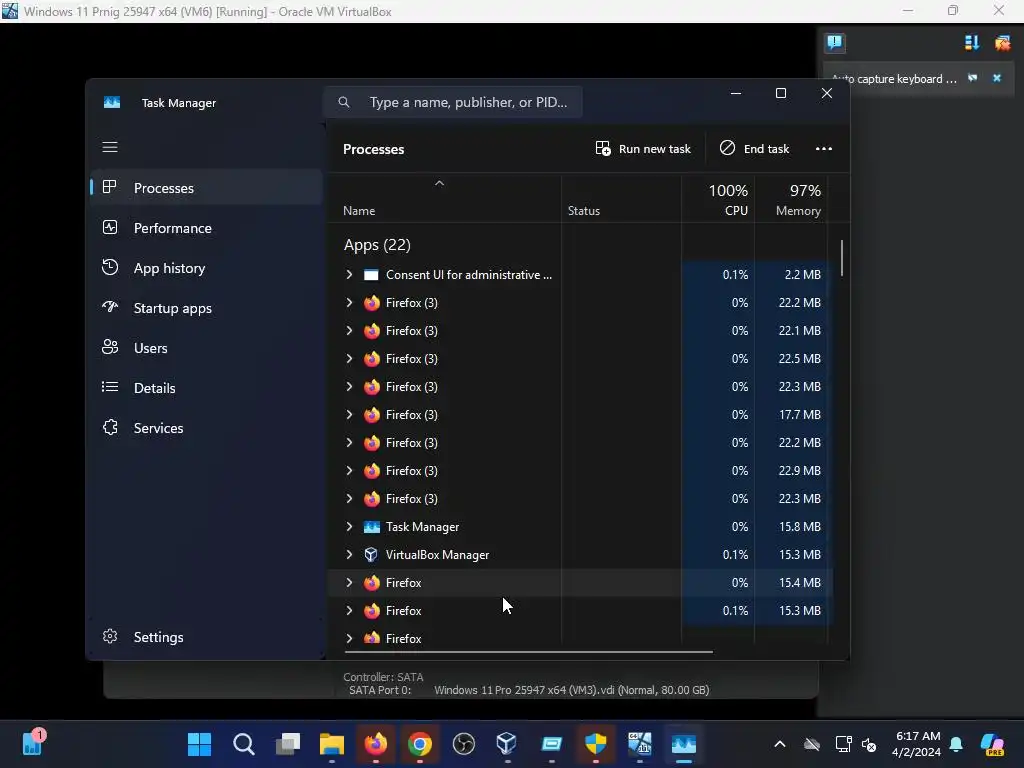Click End task button
1024x768 pixels.
point(754,149)
